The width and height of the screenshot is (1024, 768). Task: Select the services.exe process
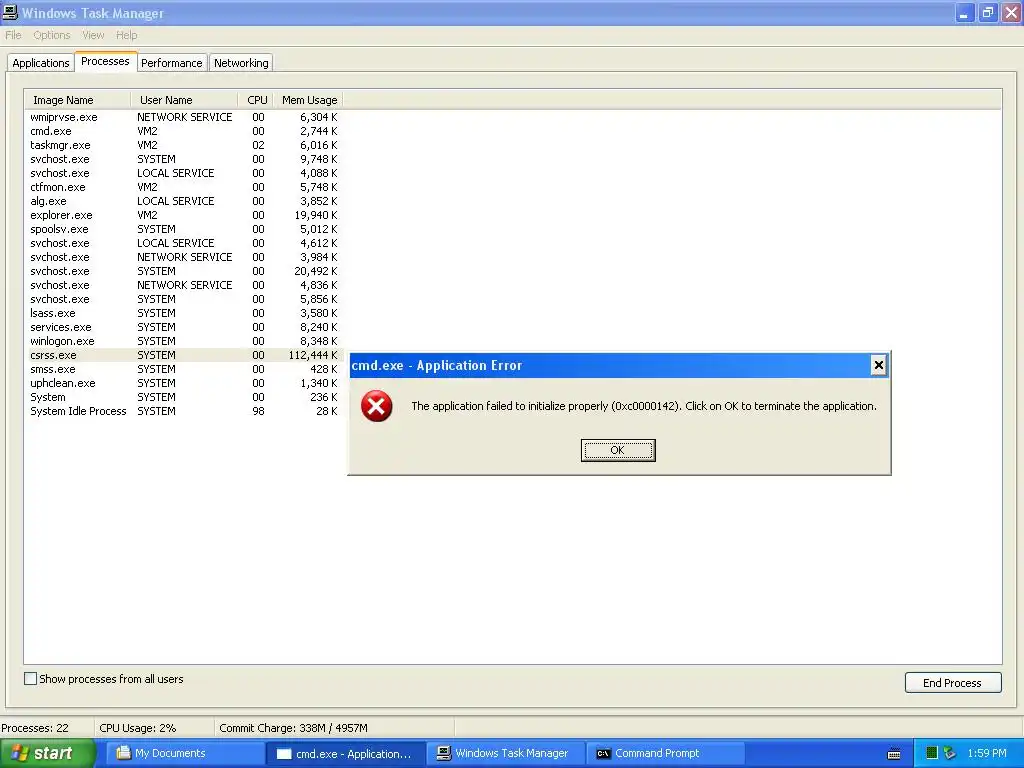point(184,327)
